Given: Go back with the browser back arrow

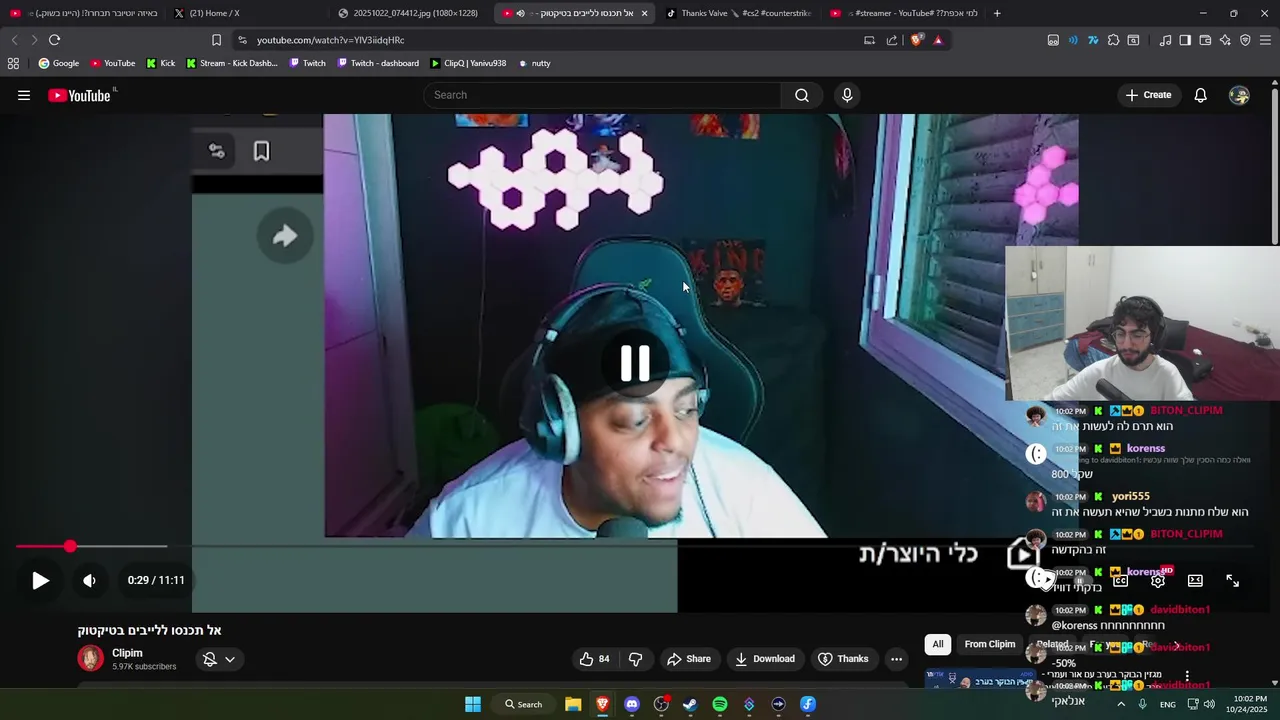Looking at the screenshot, I should (14, 40).
